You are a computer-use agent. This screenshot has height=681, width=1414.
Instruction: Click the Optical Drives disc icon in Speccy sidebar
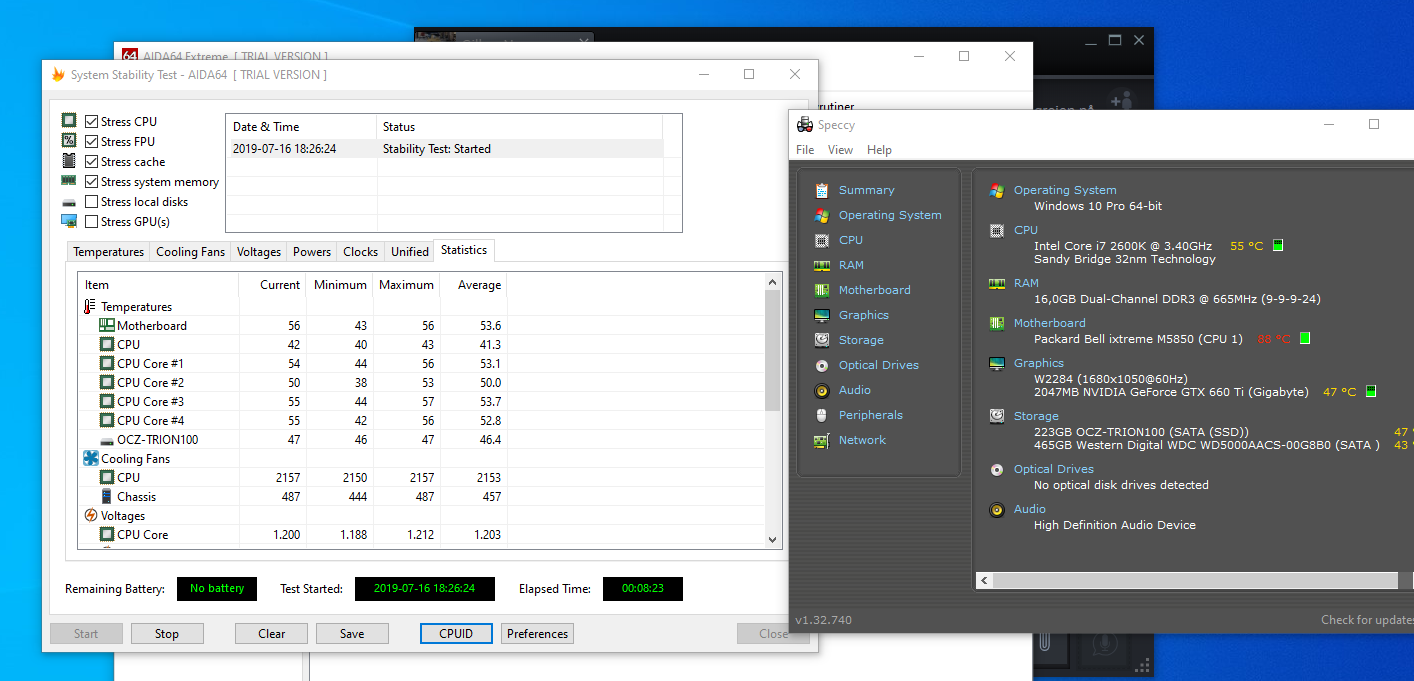(822, 365)
